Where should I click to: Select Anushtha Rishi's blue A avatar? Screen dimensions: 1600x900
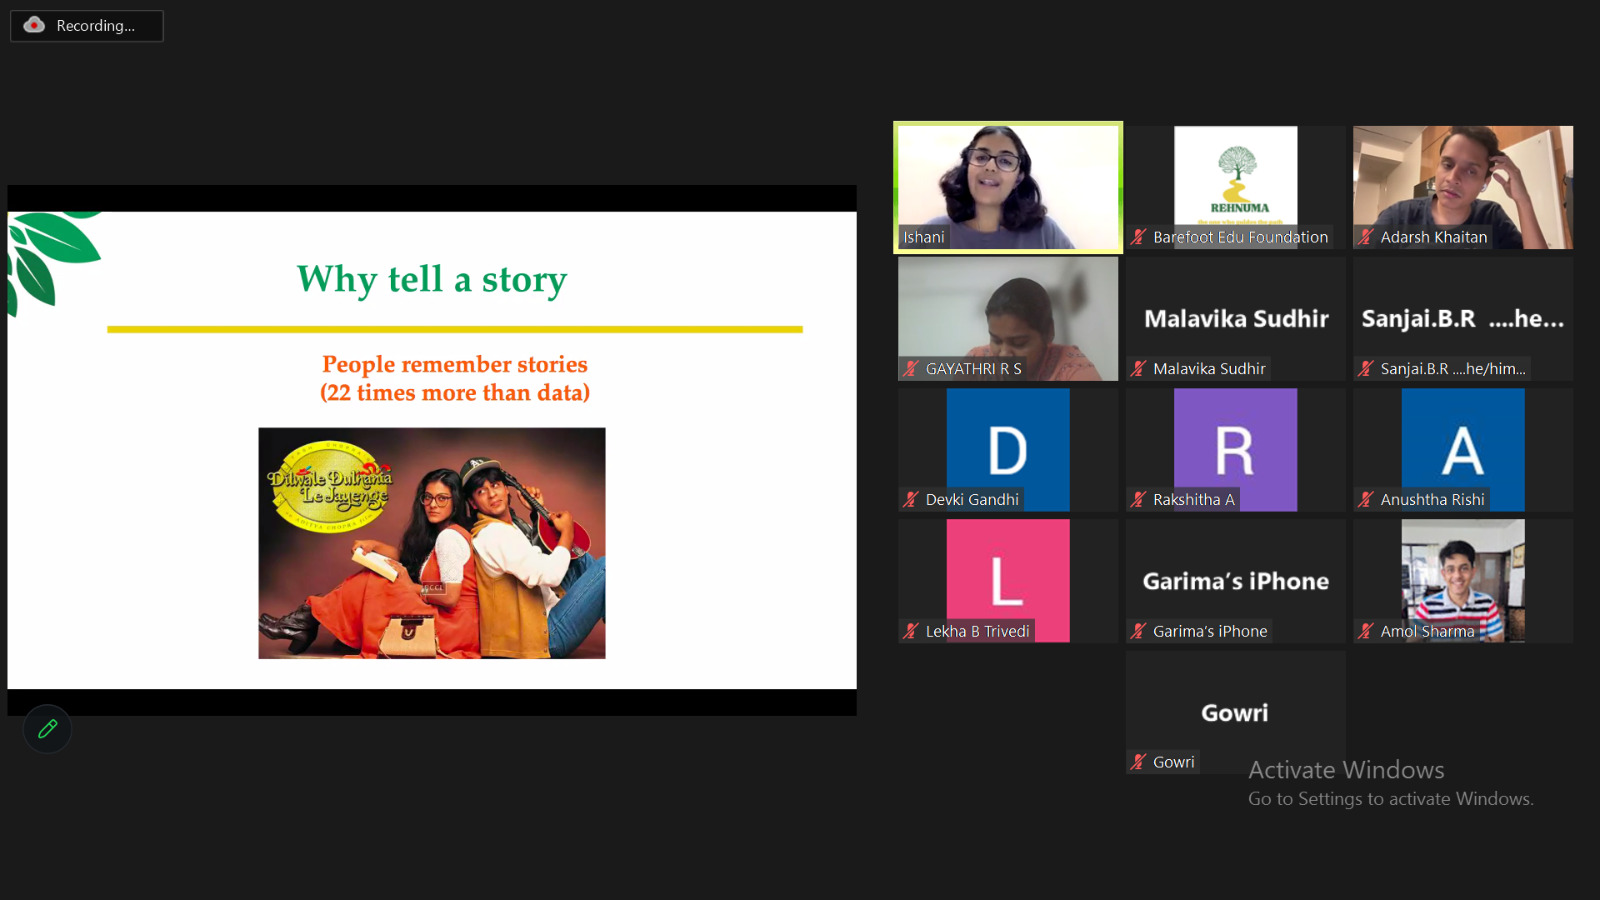coord(1463,450)
